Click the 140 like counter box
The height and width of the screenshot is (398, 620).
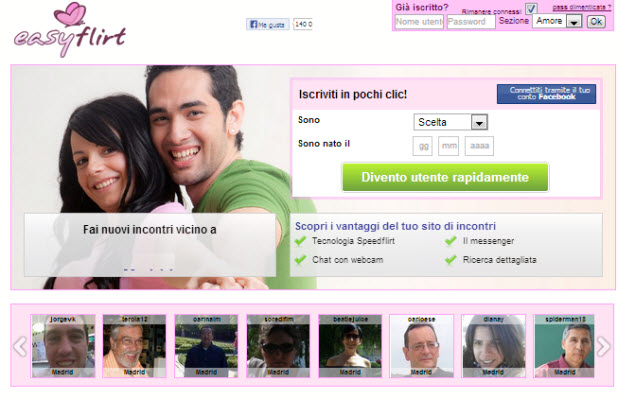point(303,25)
